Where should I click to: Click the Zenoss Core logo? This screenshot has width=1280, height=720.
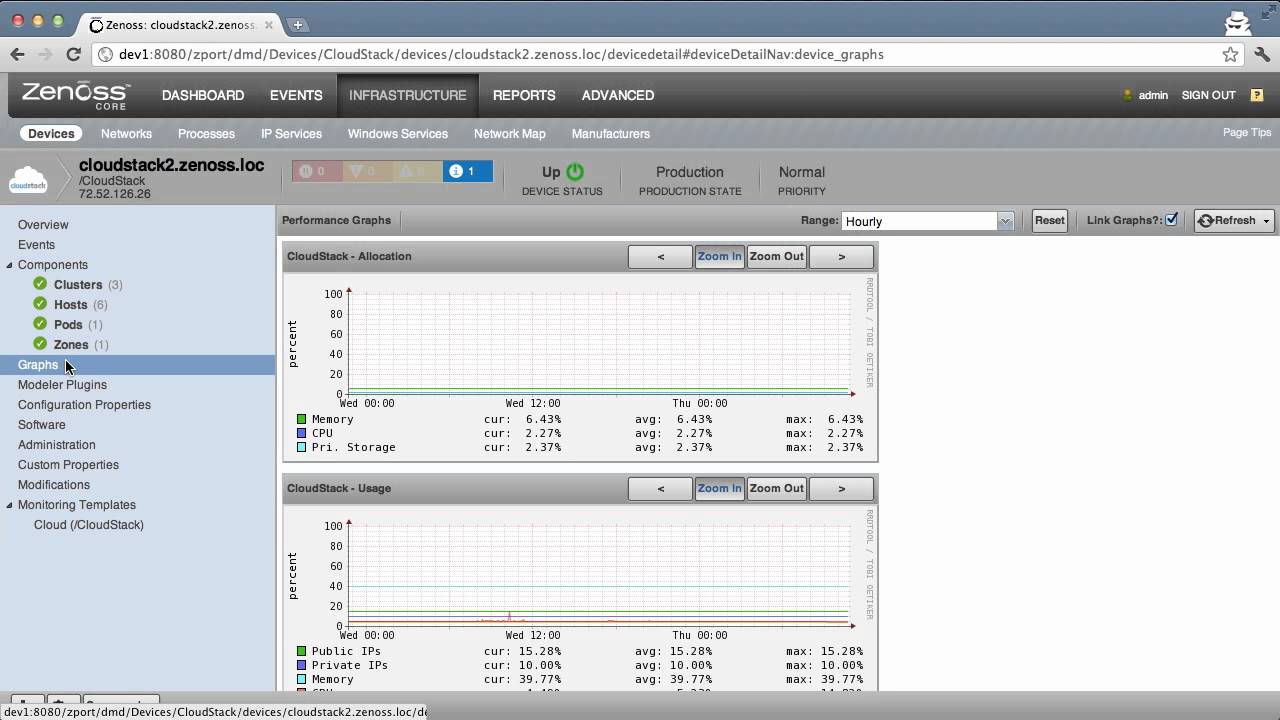click(76, 95)
